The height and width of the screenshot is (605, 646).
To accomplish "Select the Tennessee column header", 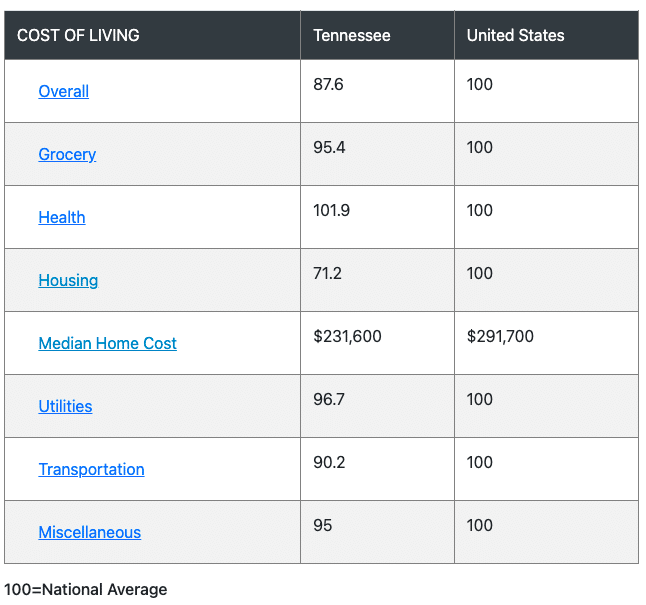I will click(x=351, y=35).
